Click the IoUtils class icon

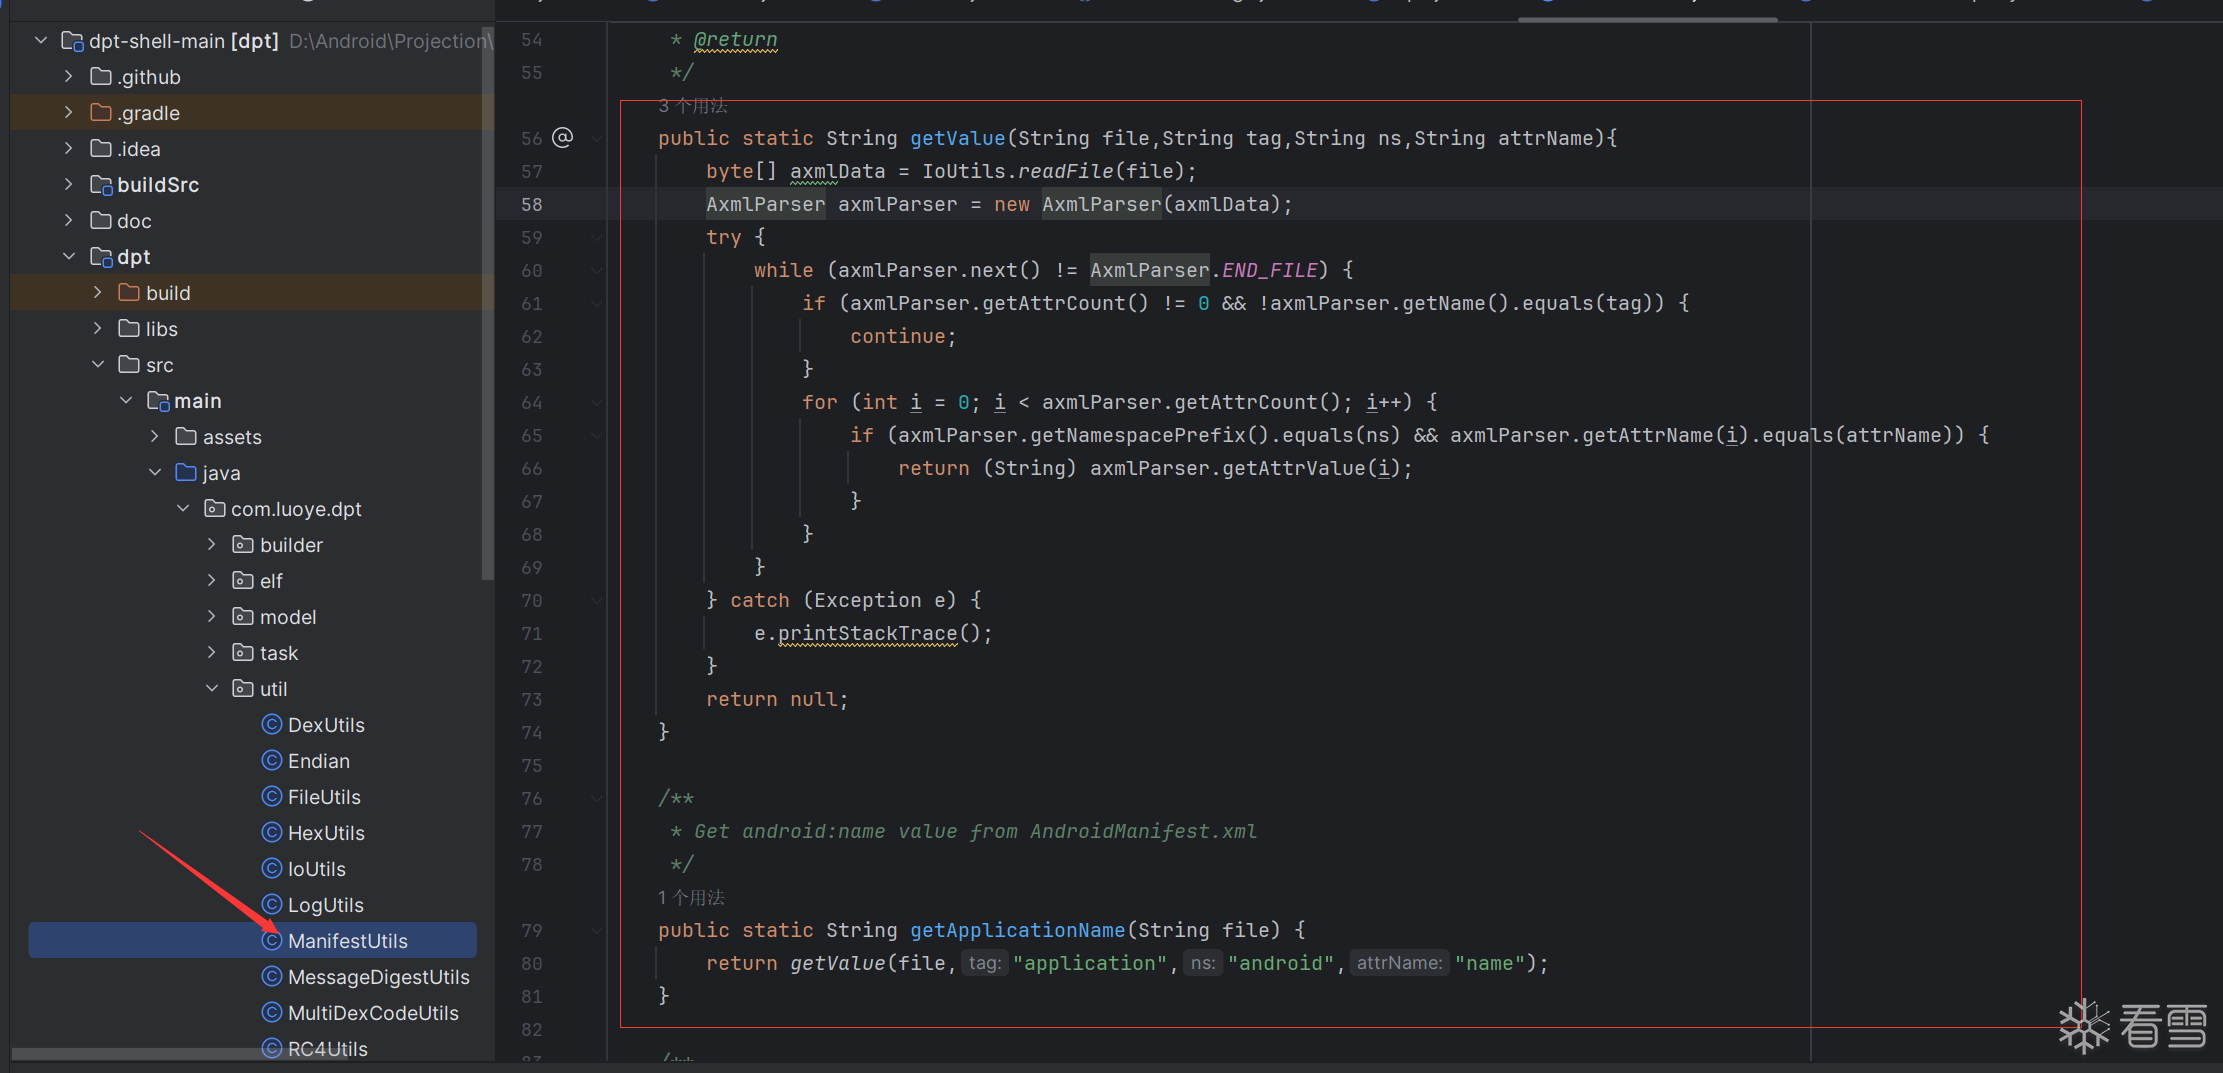tap(271, 868)
